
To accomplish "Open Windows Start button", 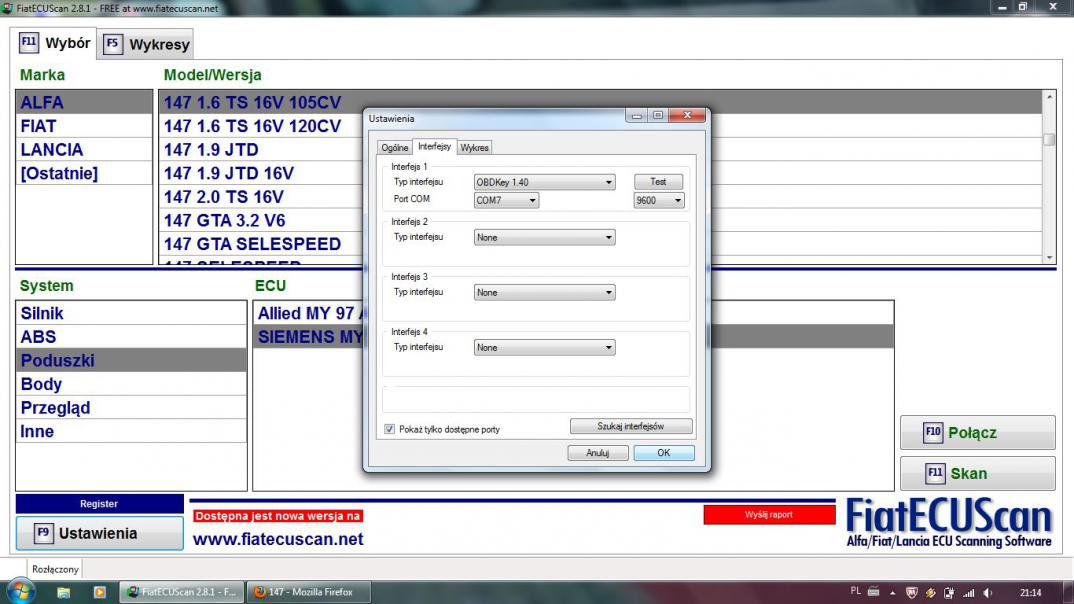I will coord(21,592).
